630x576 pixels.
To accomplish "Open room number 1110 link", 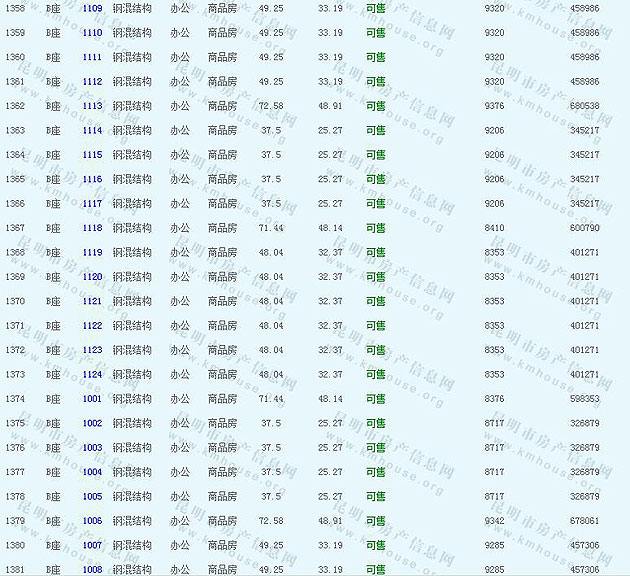I will (92, 33).
